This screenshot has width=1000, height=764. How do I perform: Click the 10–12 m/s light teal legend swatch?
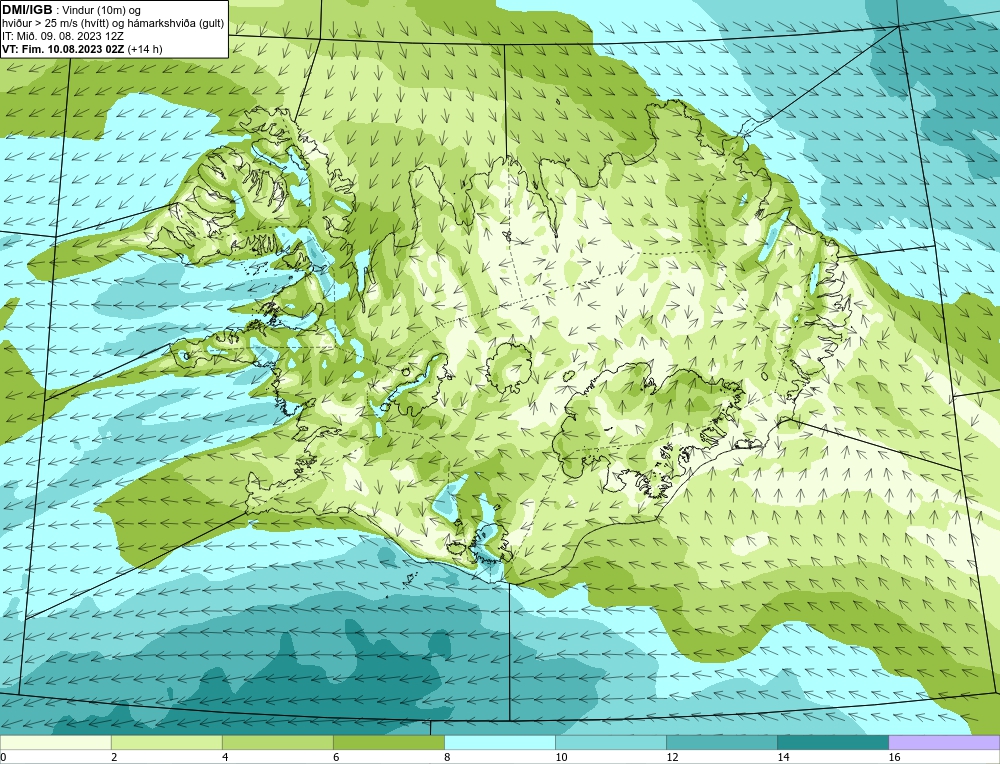tap(610, 742)
